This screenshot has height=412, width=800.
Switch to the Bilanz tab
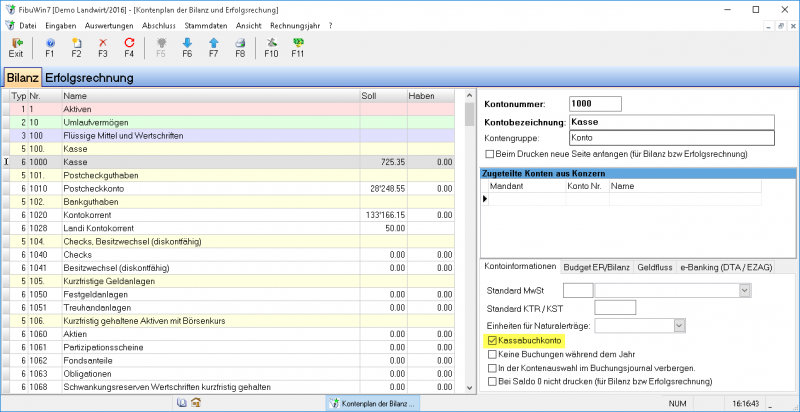click(22, 78)
